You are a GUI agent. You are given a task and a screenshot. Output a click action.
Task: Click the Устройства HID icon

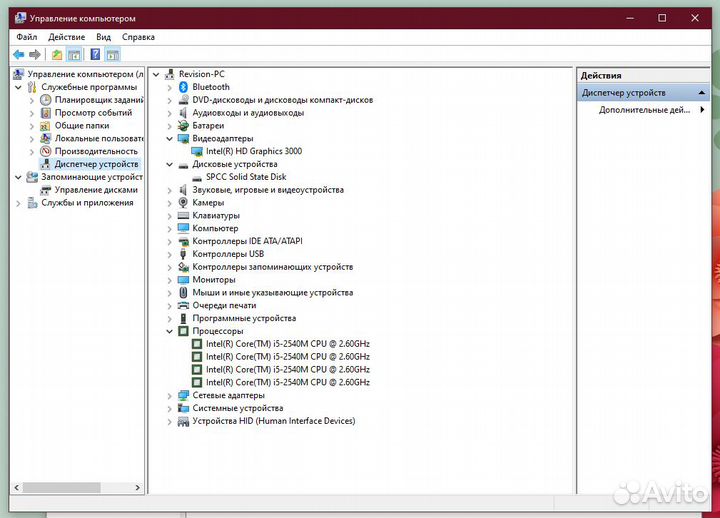click(x=183, y=421)
